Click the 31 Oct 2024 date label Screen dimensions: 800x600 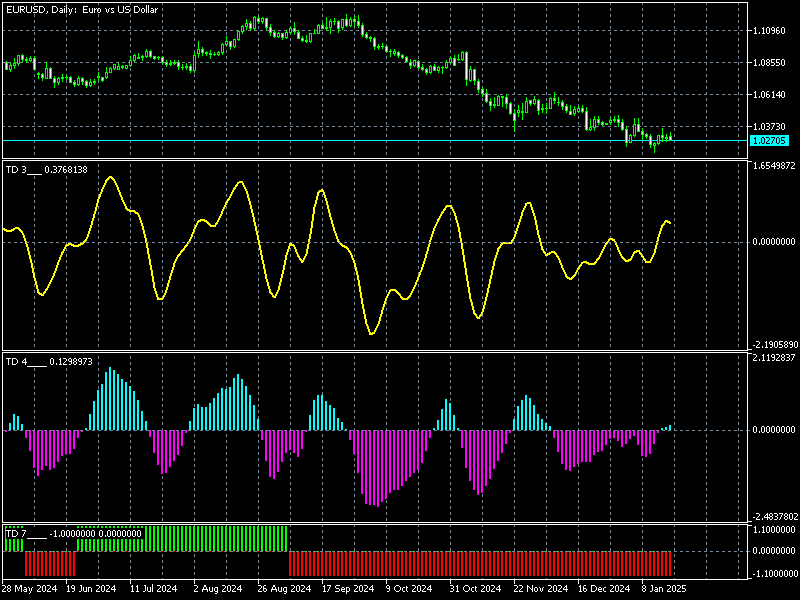pos(476,589)
